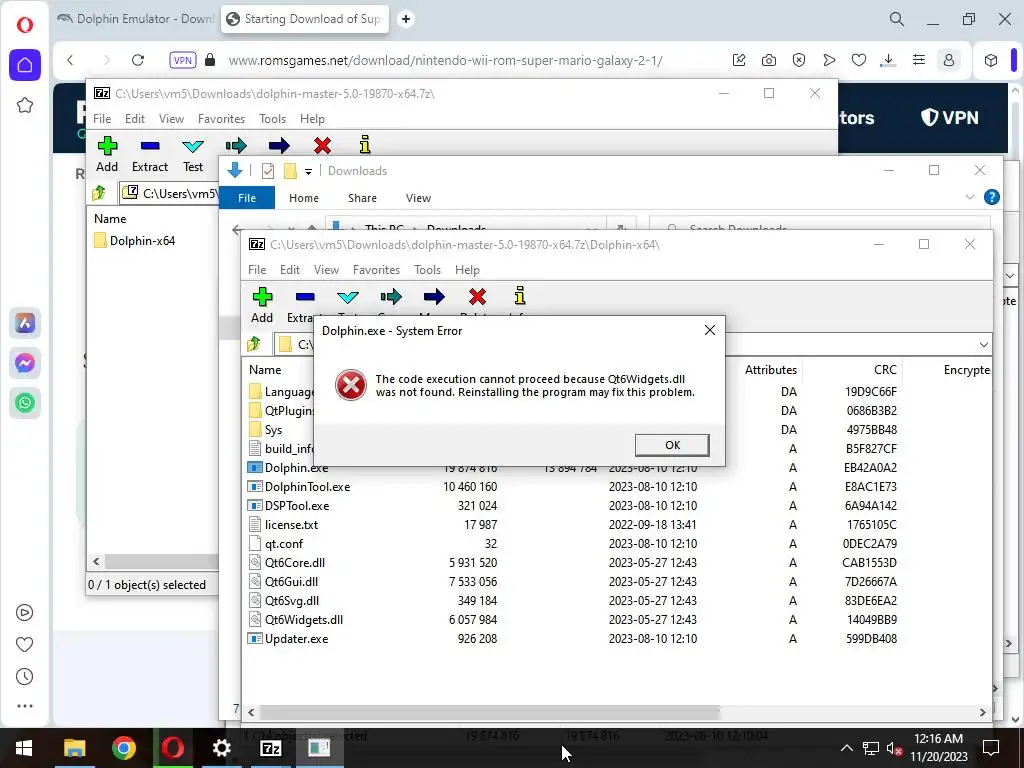
Task: Show hidden system tray icons chevron
Action: coord(846,748)
